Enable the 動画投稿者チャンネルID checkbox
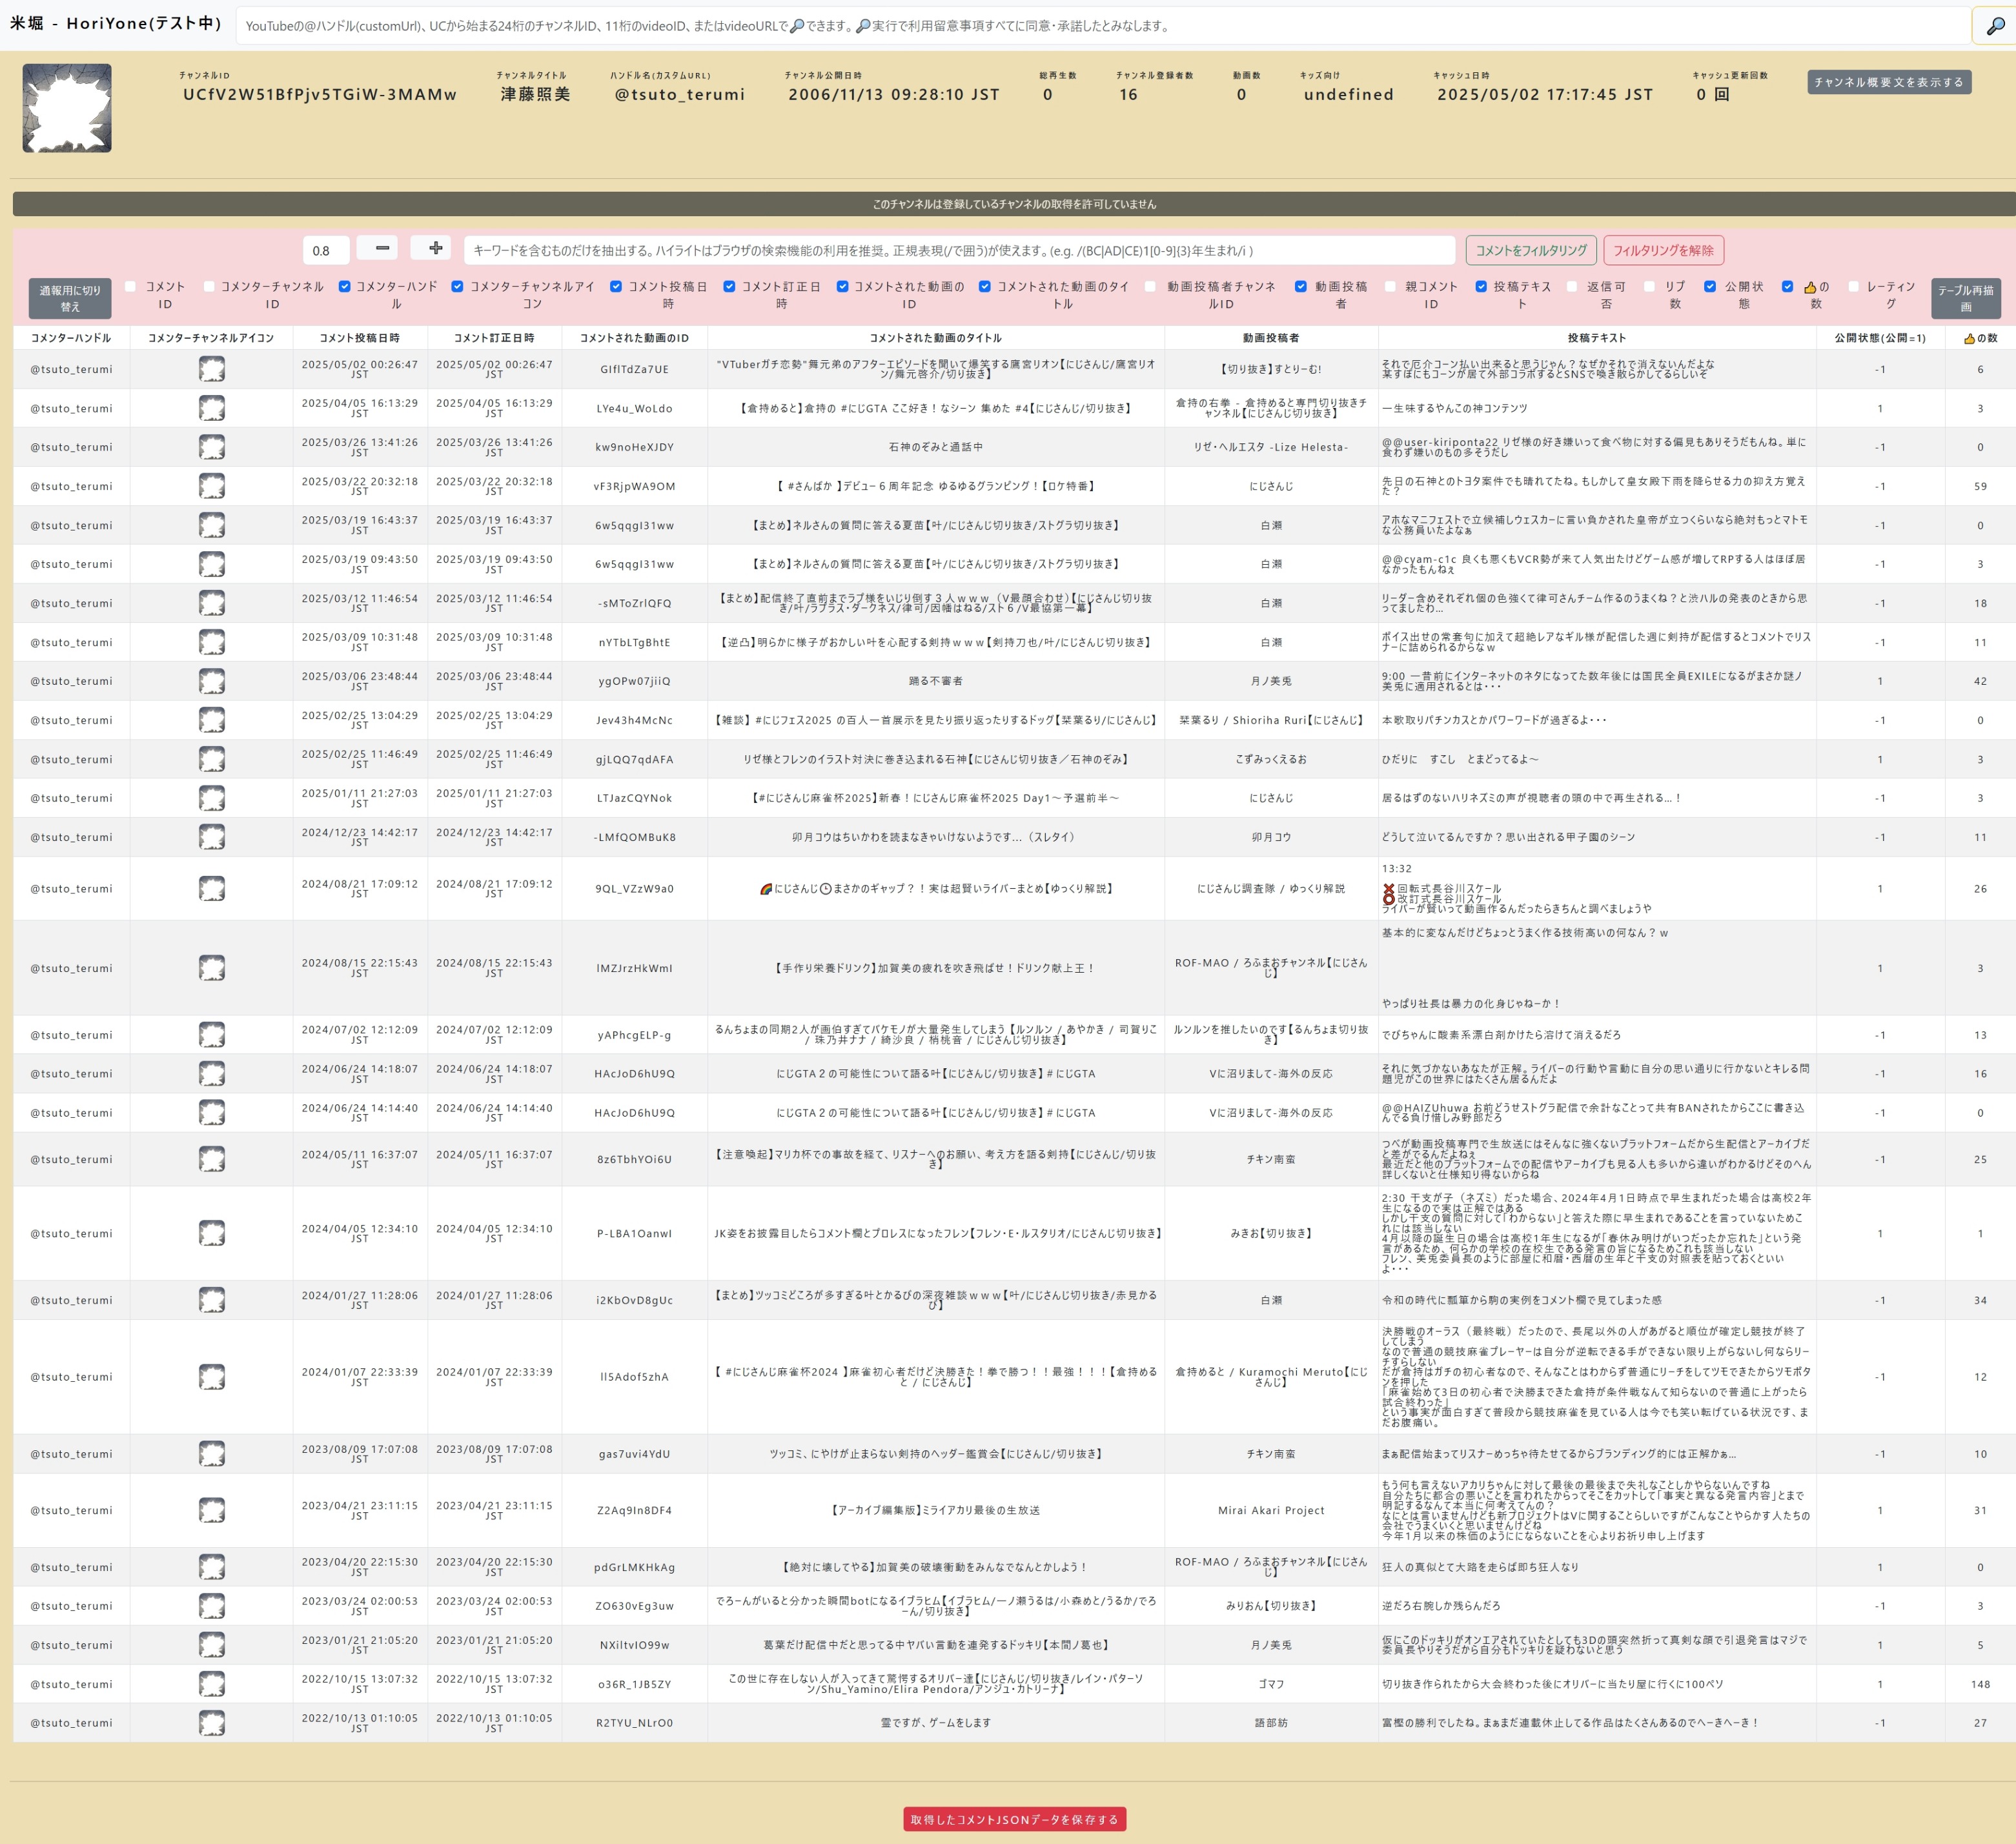 (1150, 286)
